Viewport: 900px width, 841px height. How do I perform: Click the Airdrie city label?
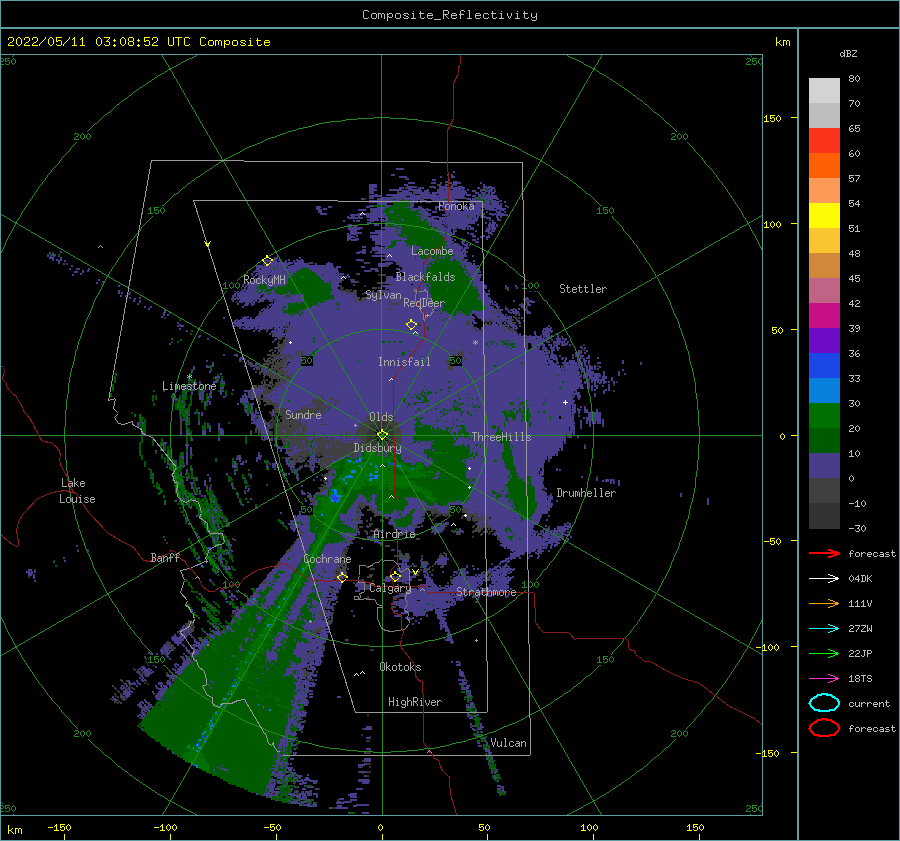(x=394, y=534)
